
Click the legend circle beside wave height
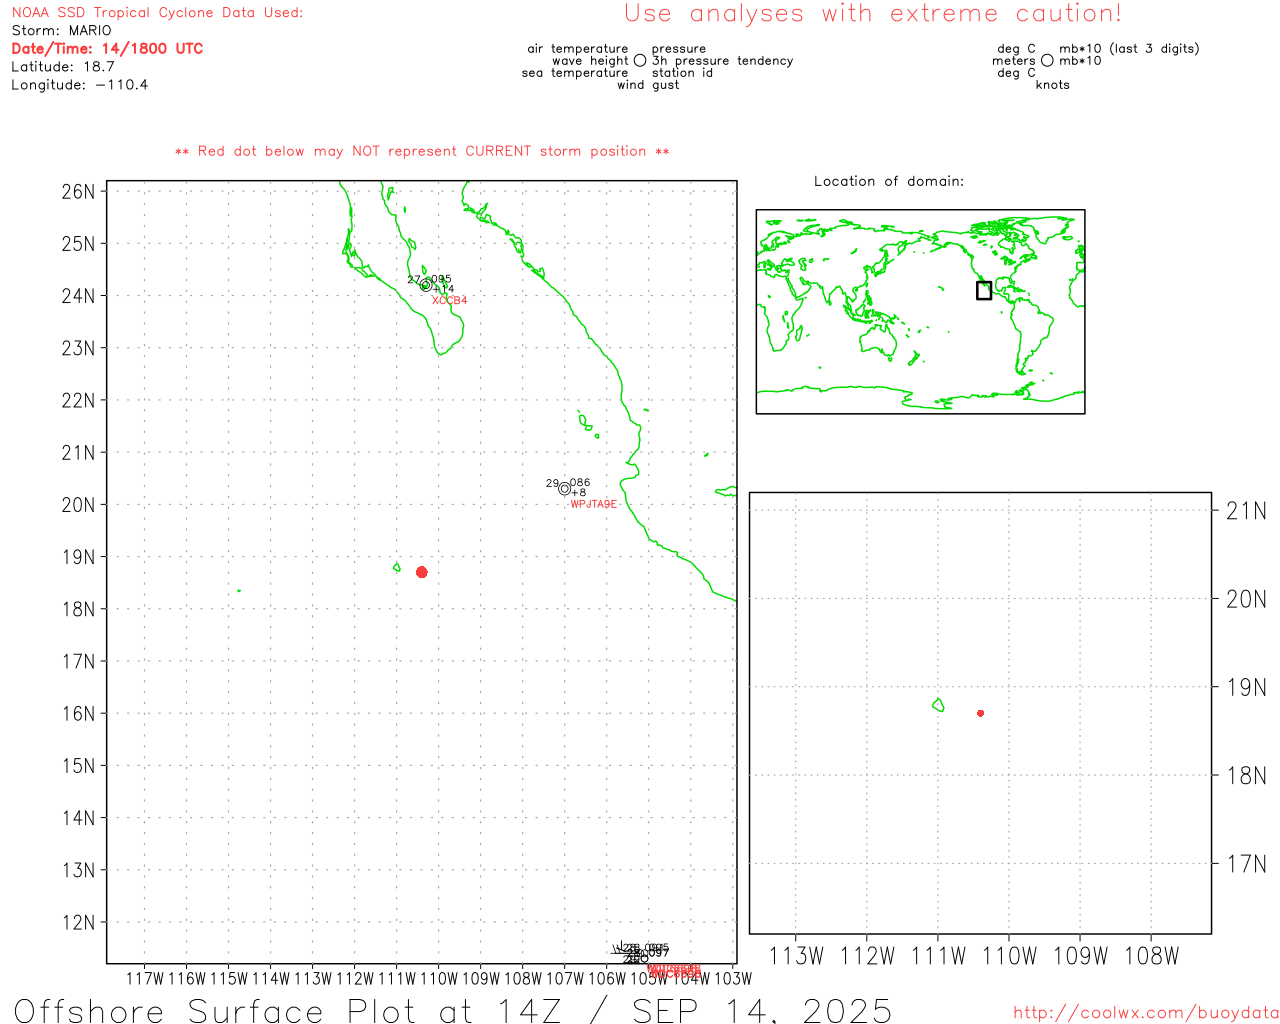click(640, 61)
